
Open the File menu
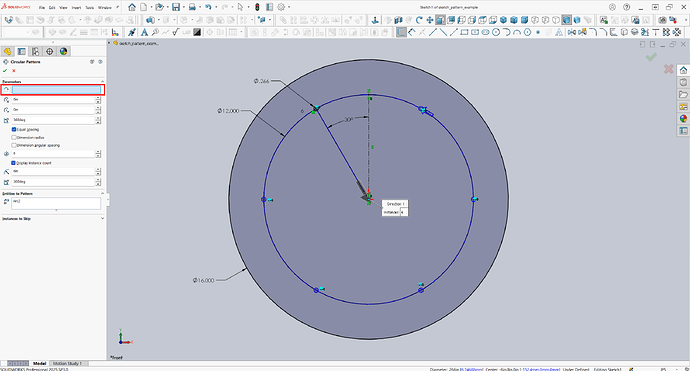pyautogui.click(x=42, y=7)
